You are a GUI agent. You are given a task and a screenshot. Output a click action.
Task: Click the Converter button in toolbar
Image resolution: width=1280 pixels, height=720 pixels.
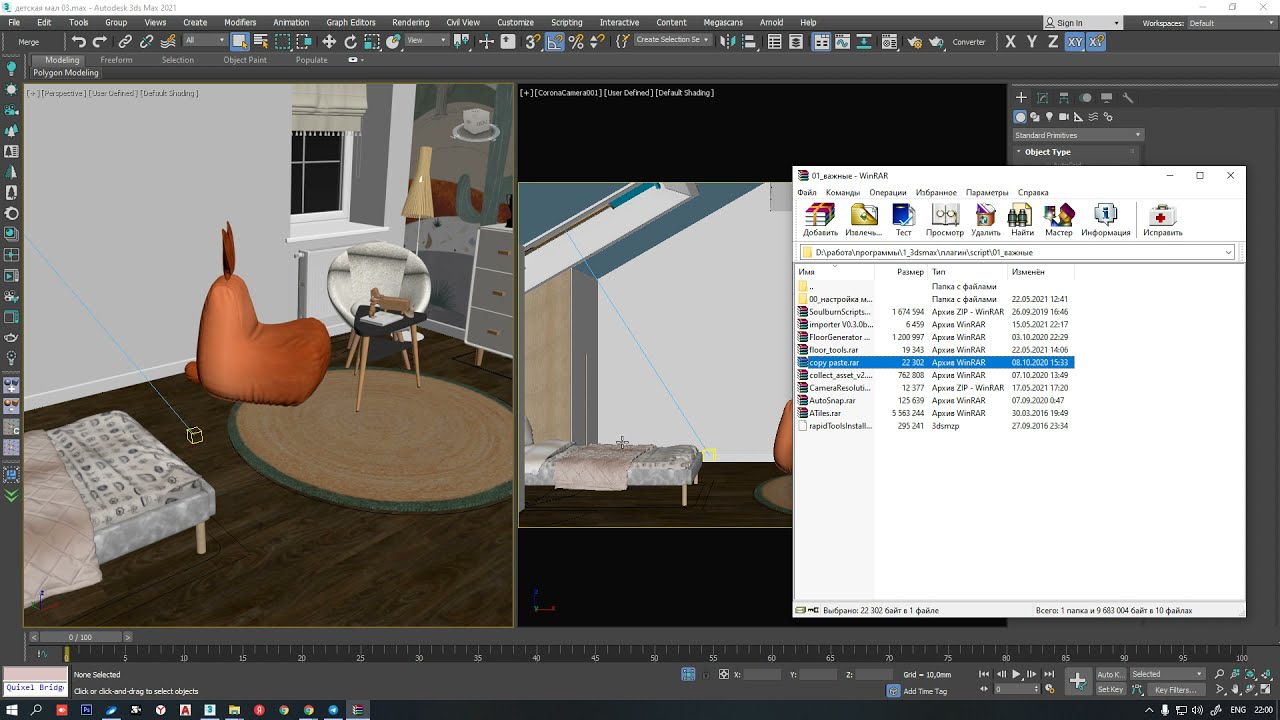pyautogui.click(x=969, y=42)
